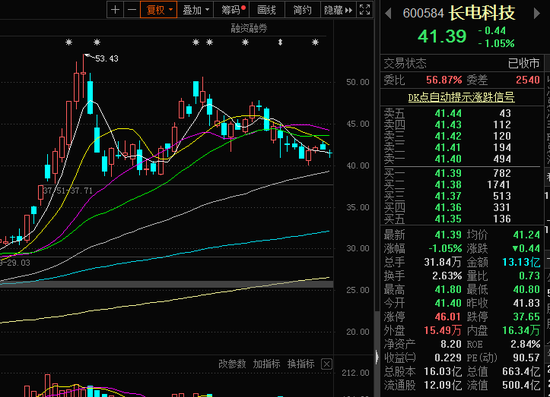Click 委差 value 2540
The width and height of the screenshot is (550, 397).
click(528, 80)
